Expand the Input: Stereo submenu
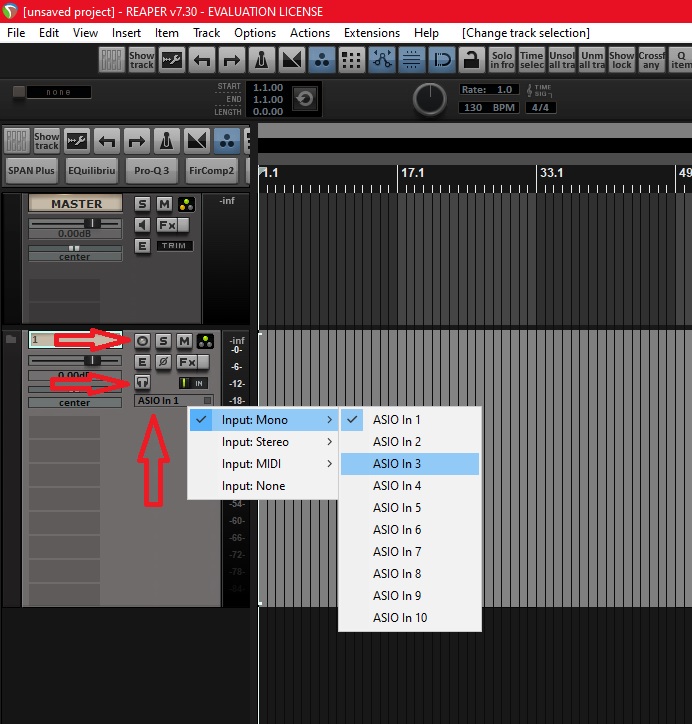 263,442
